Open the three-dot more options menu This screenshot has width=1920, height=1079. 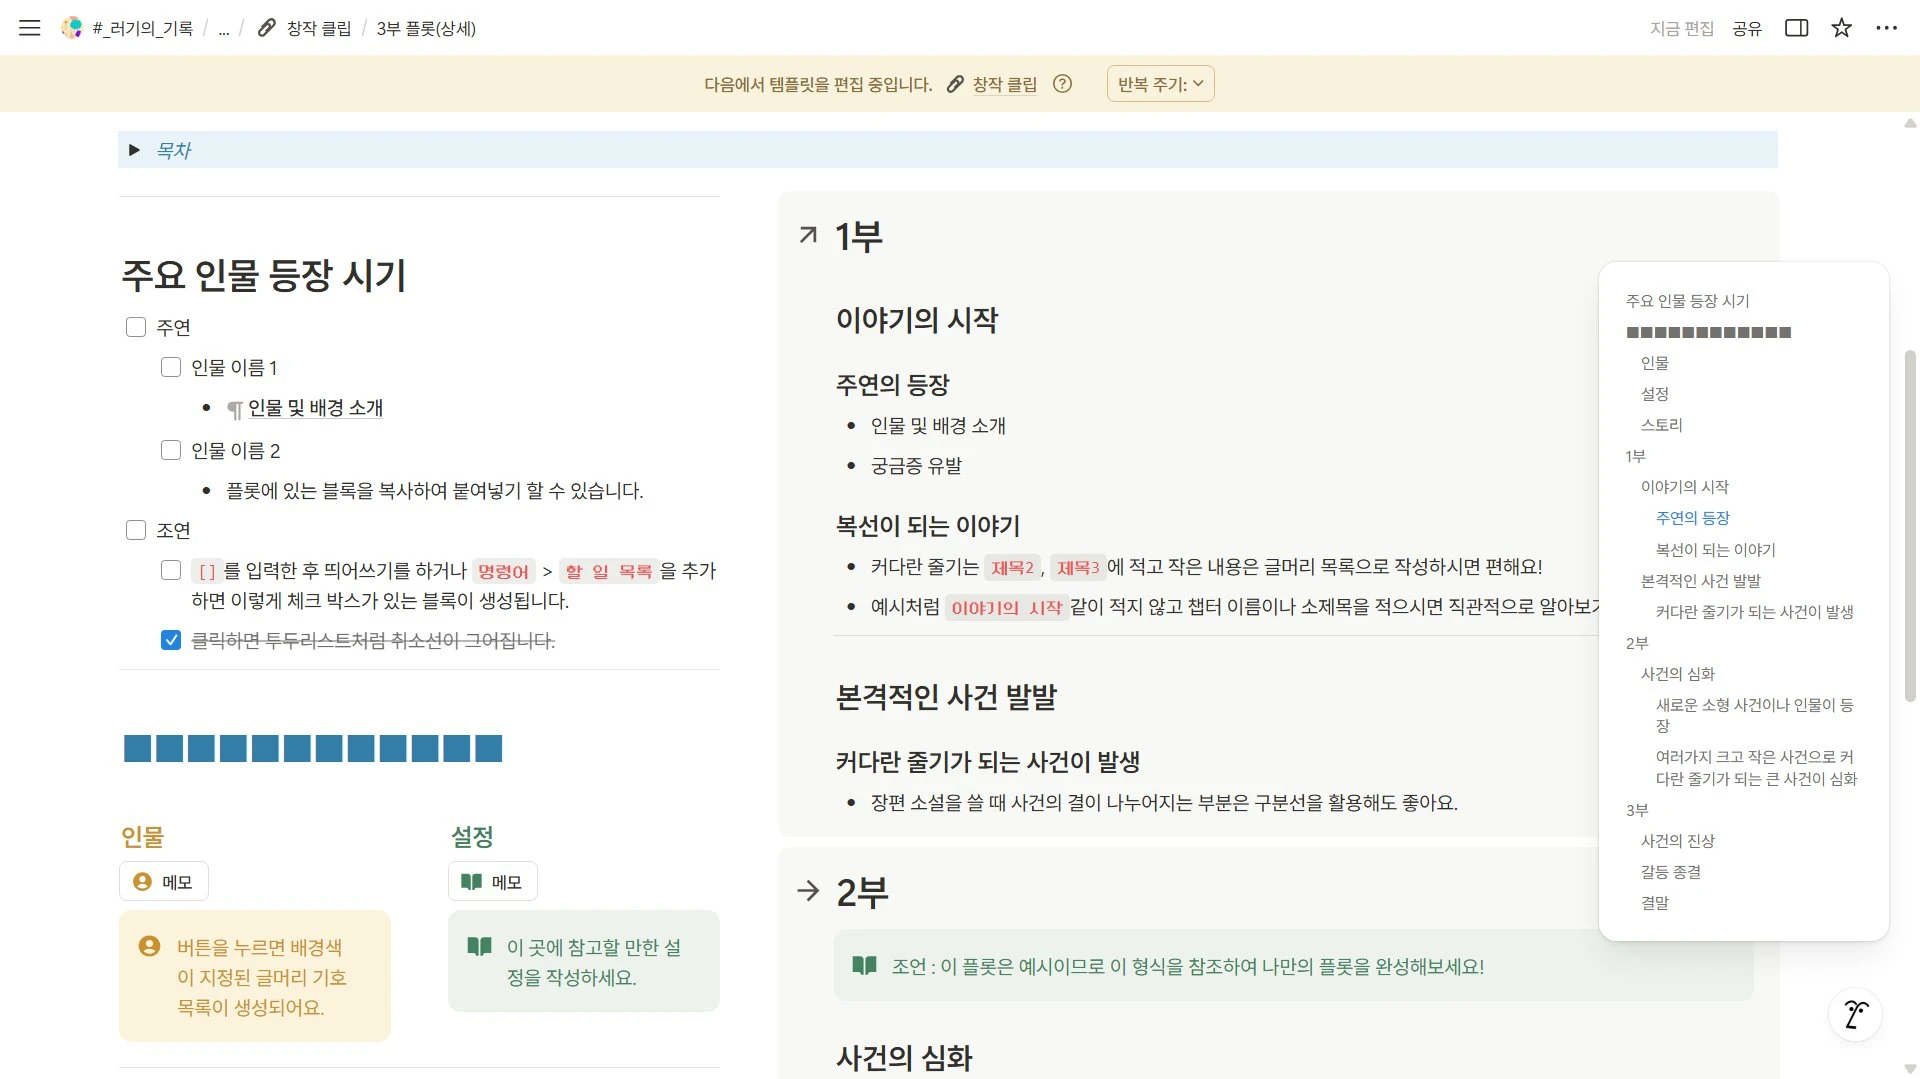pyautogui.click(x=1886, y=28)
